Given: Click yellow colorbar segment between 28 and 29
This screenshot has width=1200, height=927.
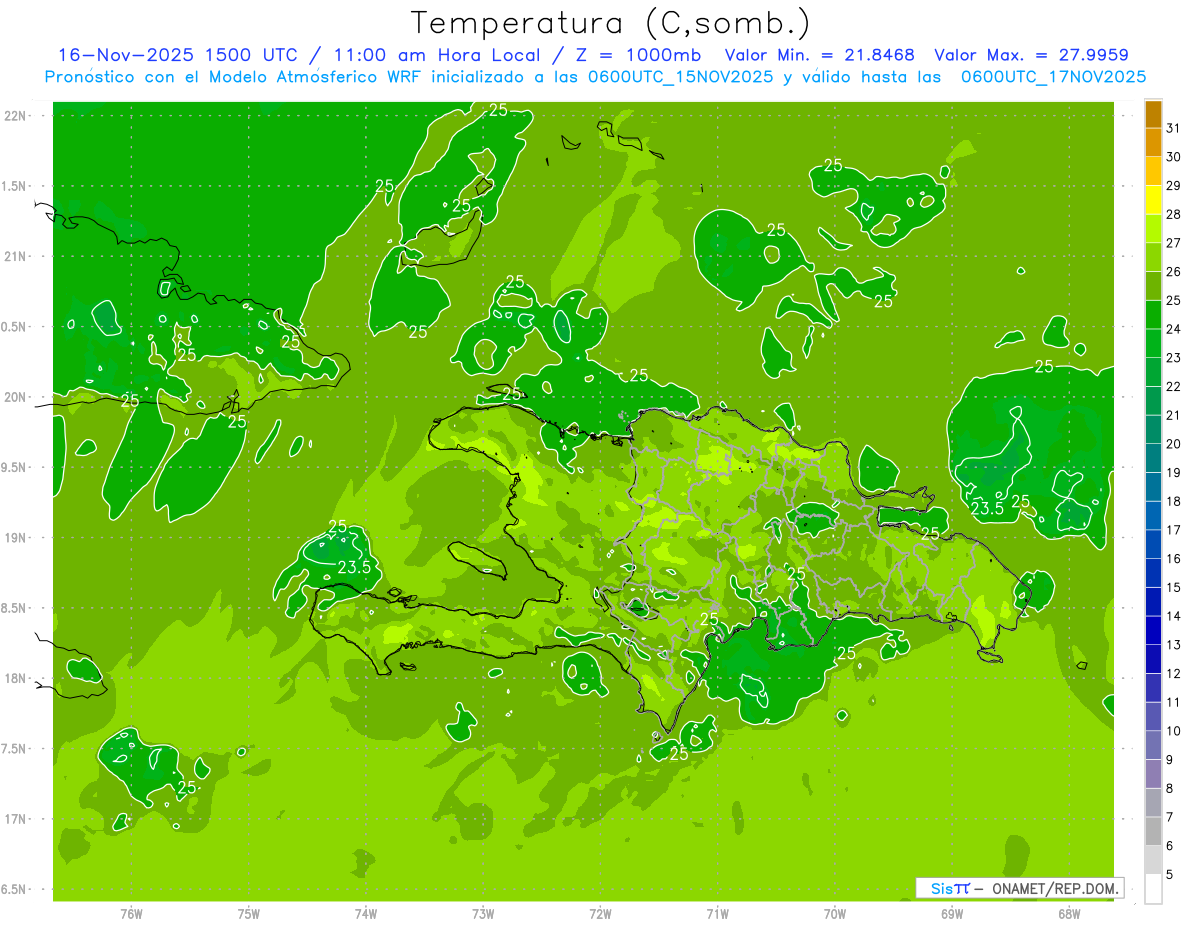Looking at the screenshot, I should [1153, 200].
